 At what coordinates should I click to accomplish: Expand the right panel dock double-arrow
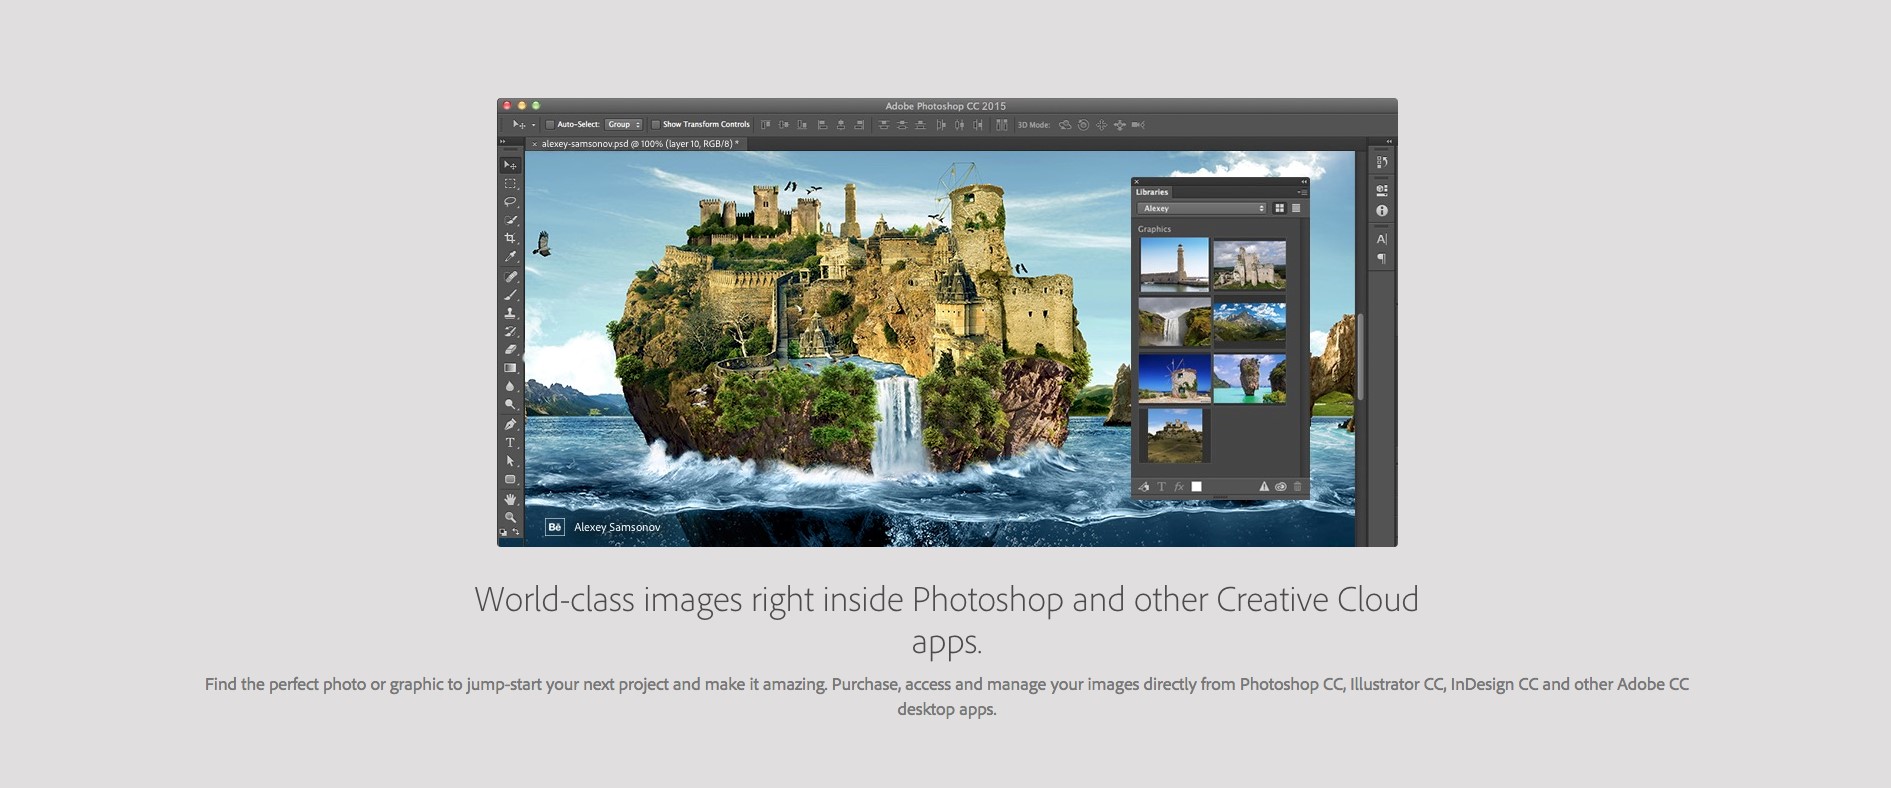(1388, 142)
